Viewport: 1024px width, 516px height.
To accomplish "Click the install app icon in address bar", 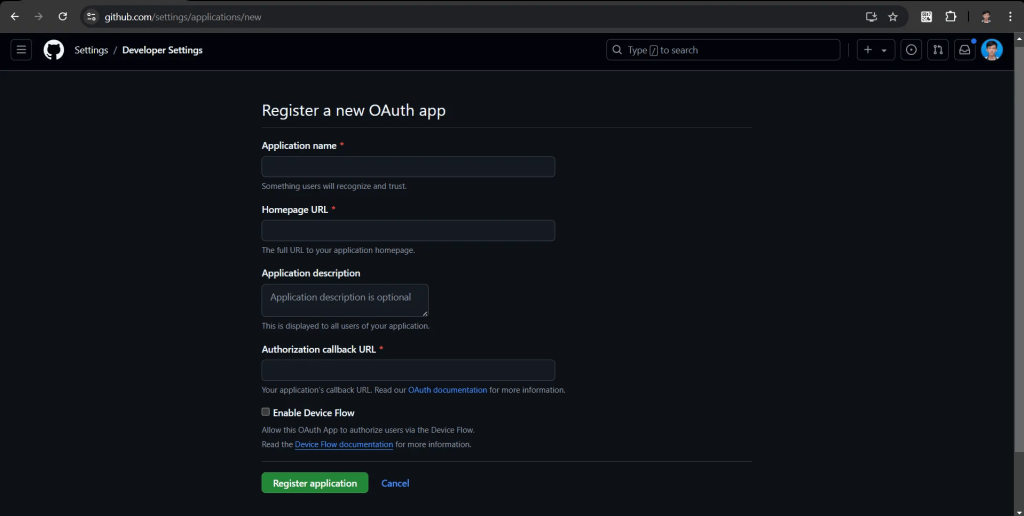I will coord(871,17).
